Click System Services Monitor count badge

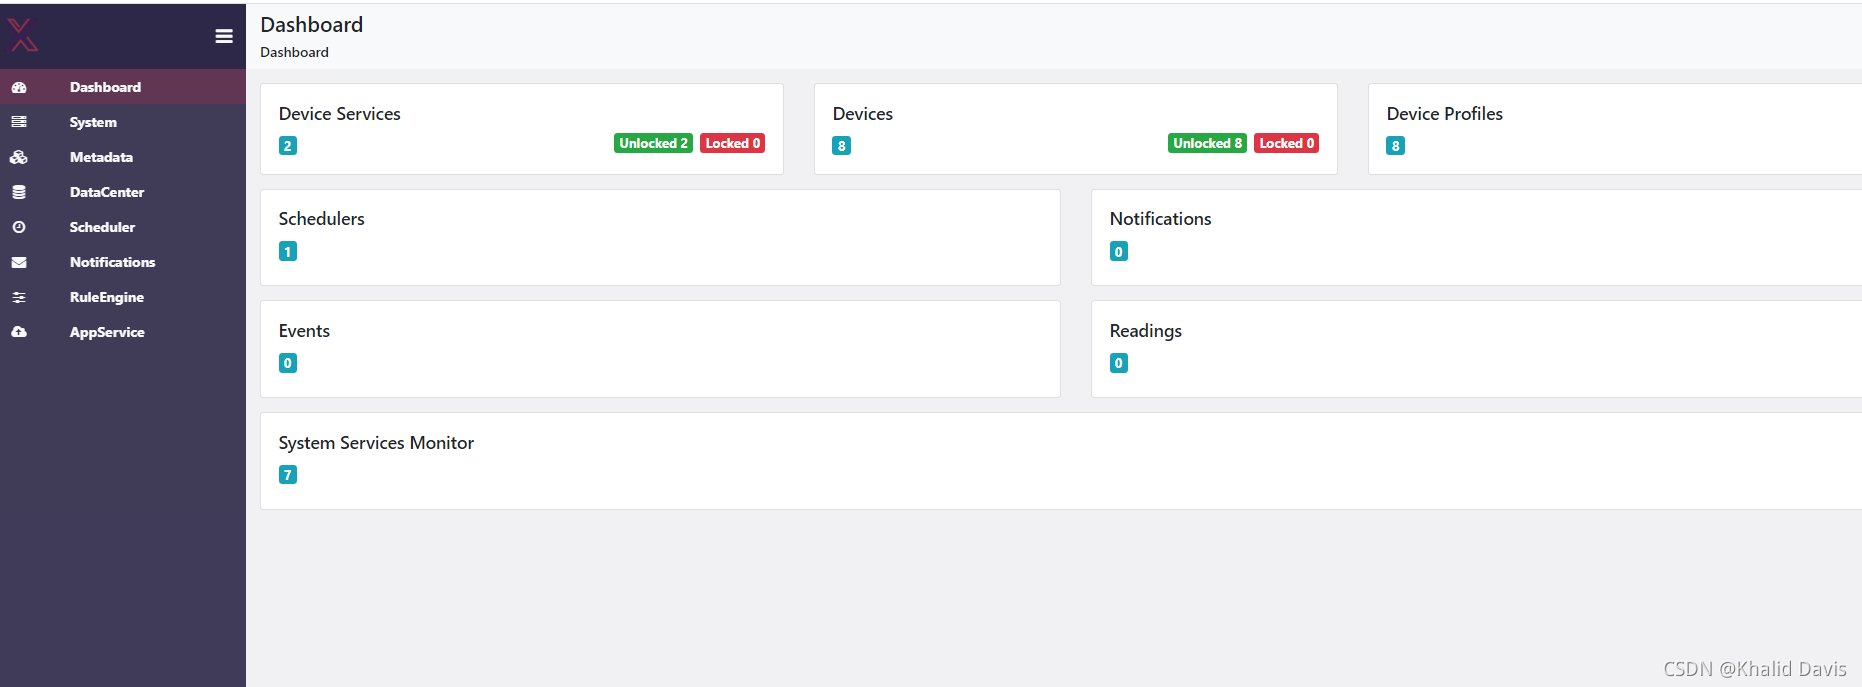288,474
